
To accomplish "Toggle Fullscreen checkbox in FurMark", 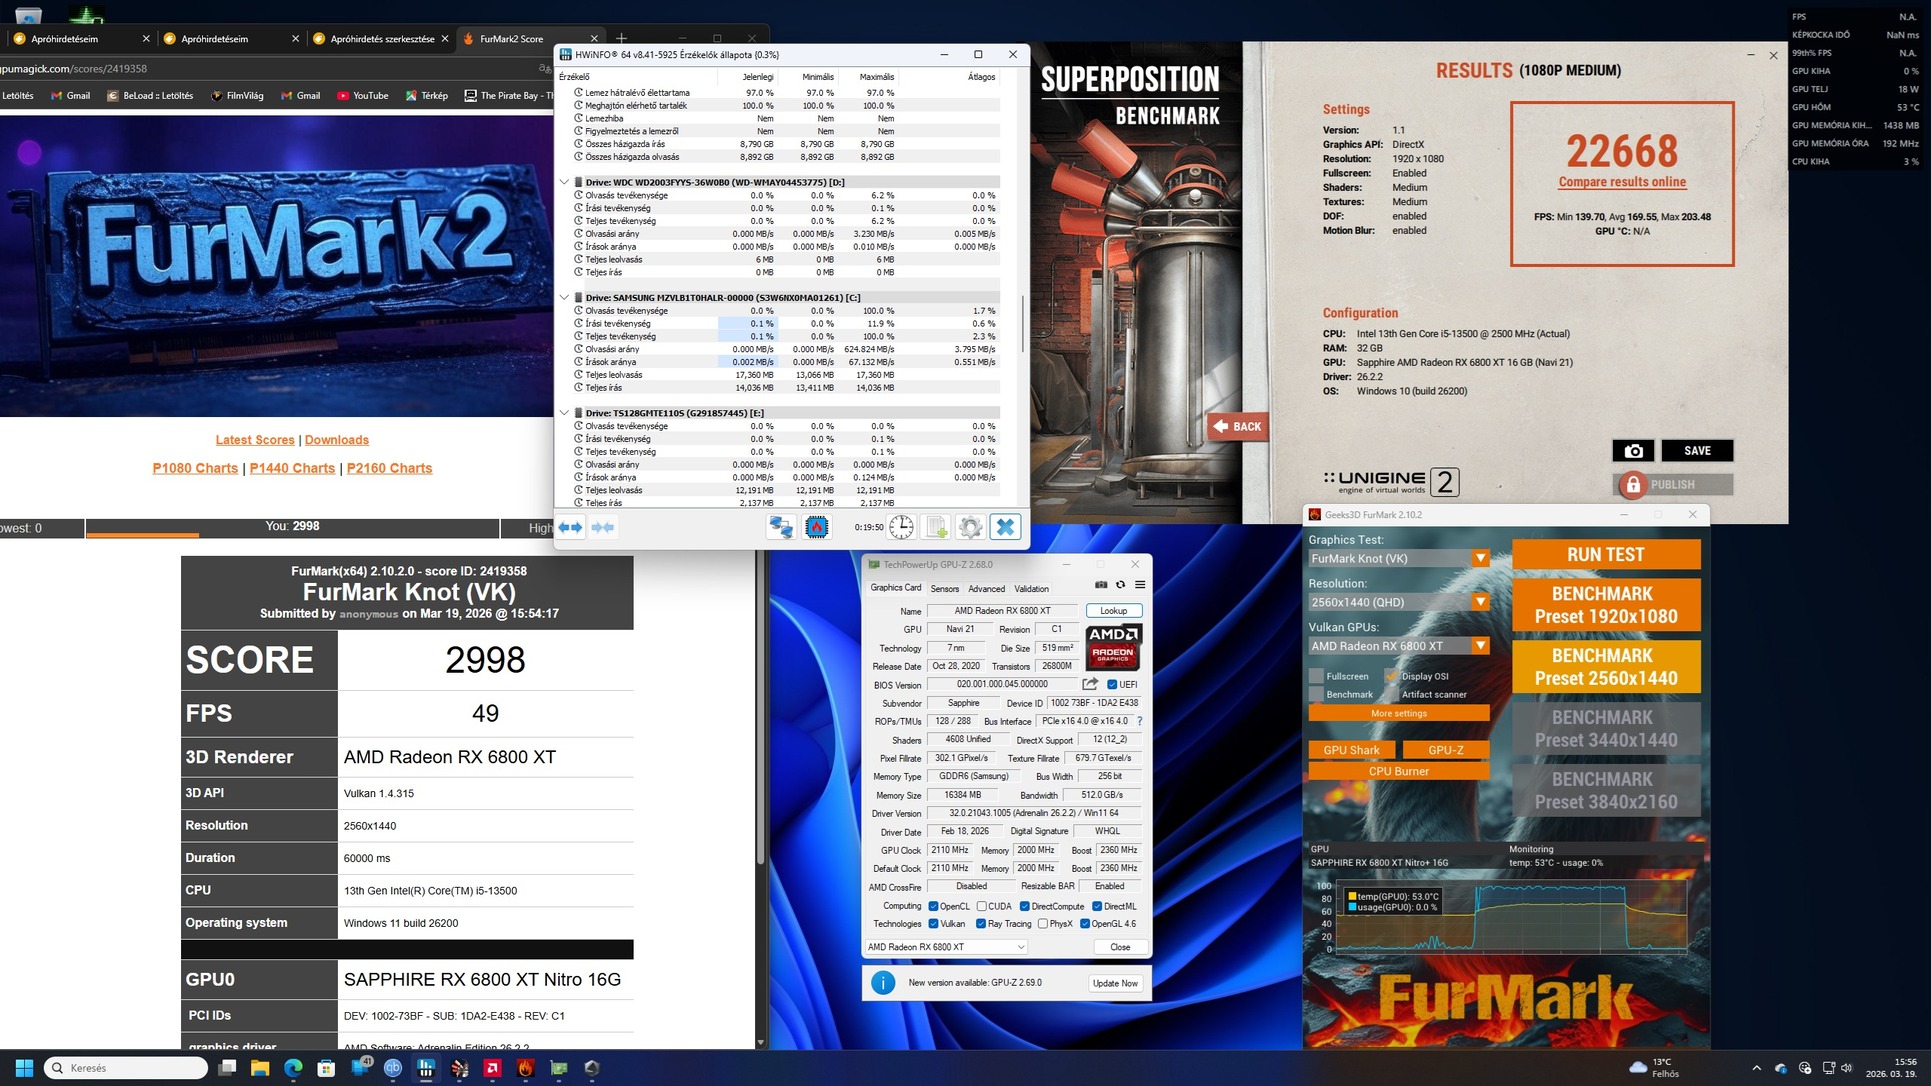I will pos(1317,676).
